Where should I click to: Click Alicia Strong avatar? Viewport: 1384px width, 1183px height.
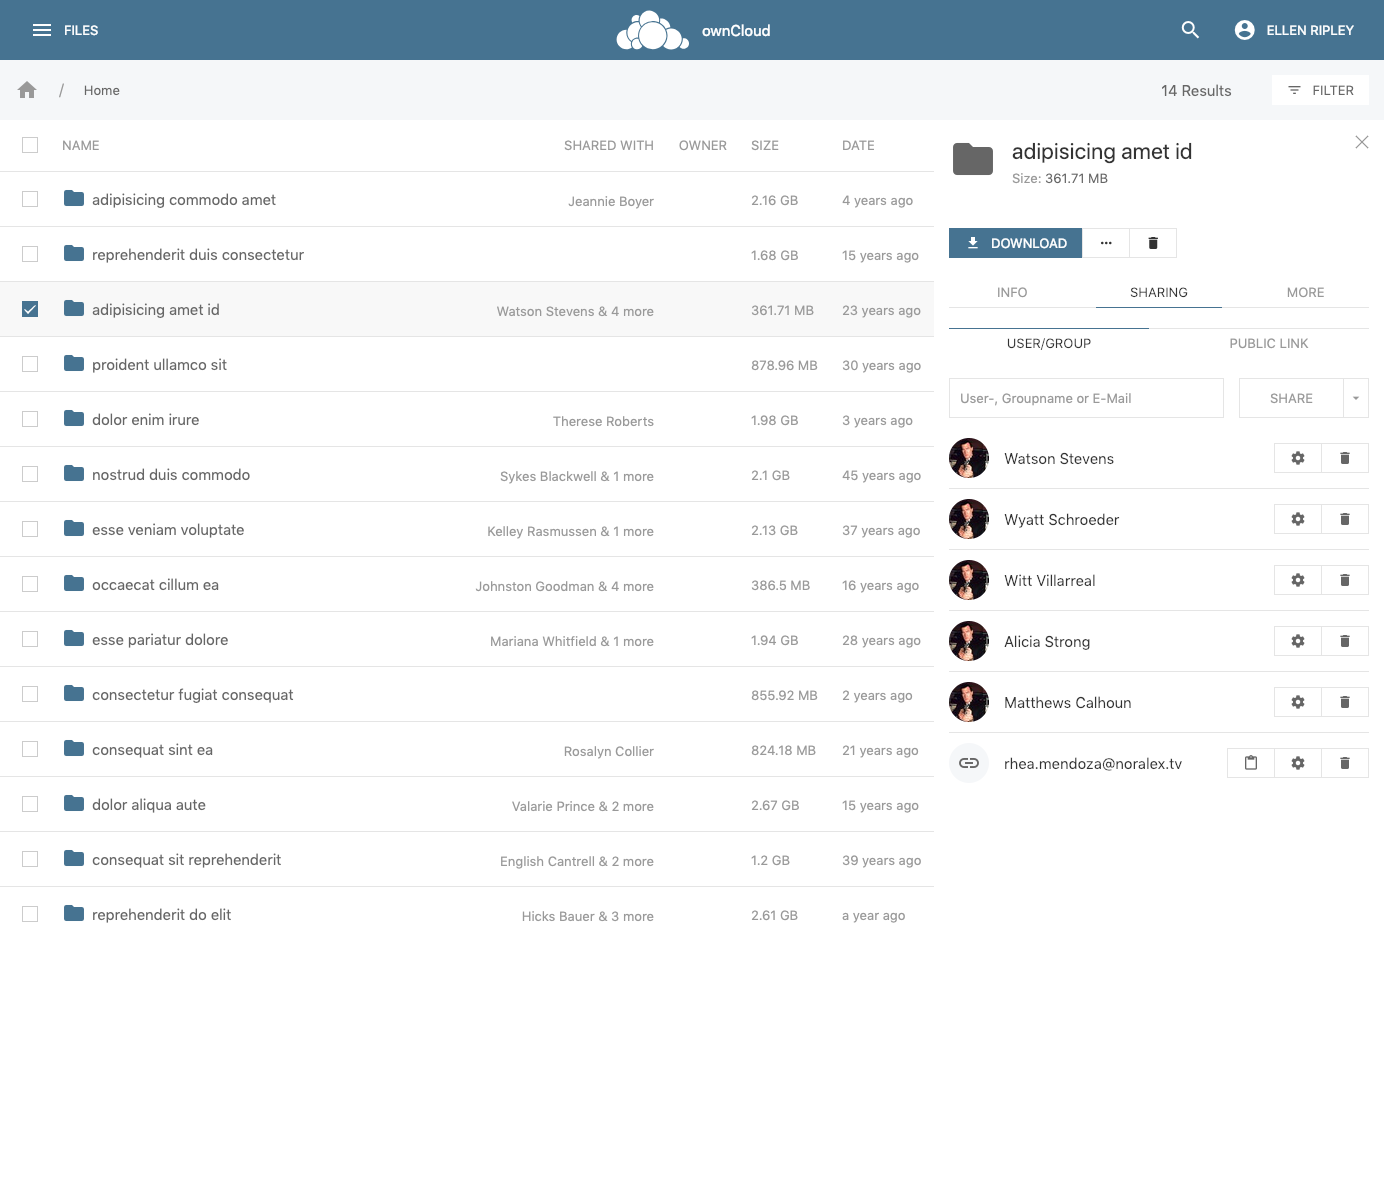[969, 641]
